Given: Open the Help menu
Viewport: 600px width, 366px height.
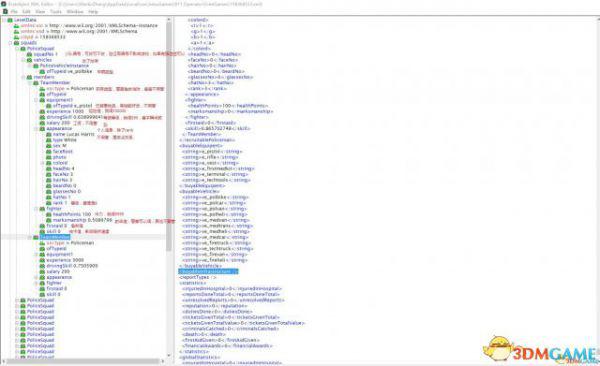Looking at the screenshot, I should point(93,12).
